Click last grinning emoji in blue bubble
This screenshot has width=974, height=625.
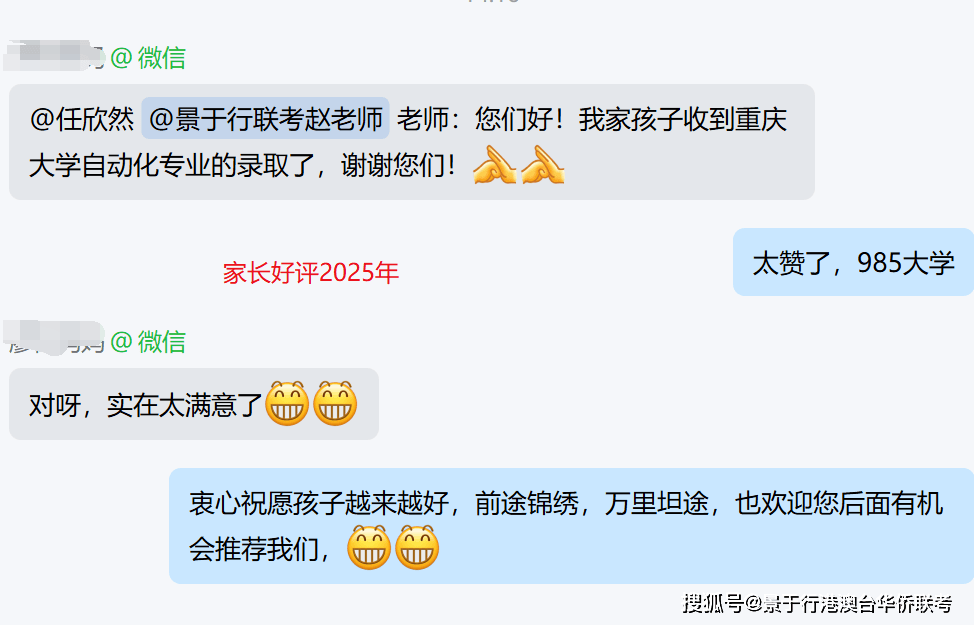click(417, 547)
